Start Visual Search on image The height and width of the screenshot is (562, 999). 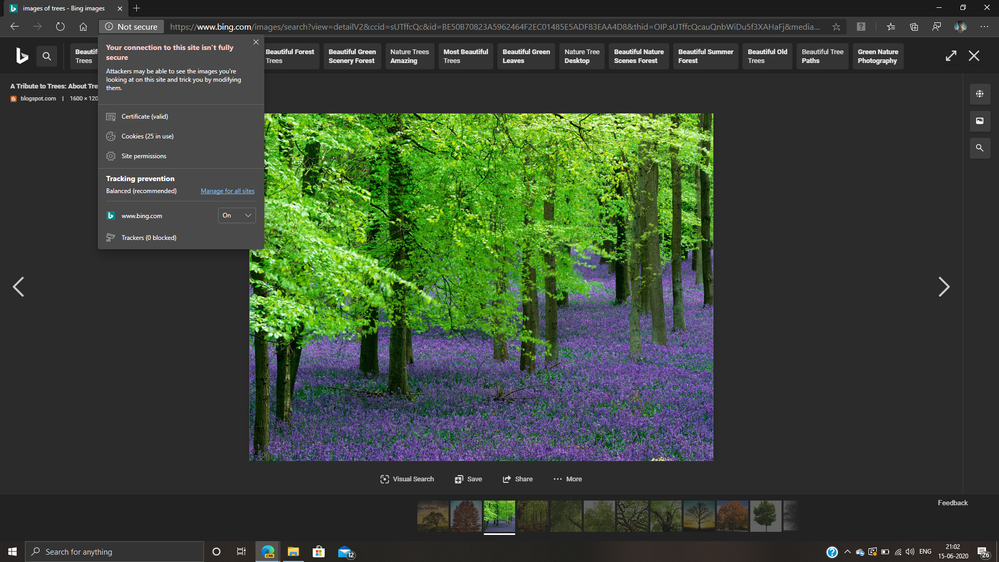[x=407, y=479]
